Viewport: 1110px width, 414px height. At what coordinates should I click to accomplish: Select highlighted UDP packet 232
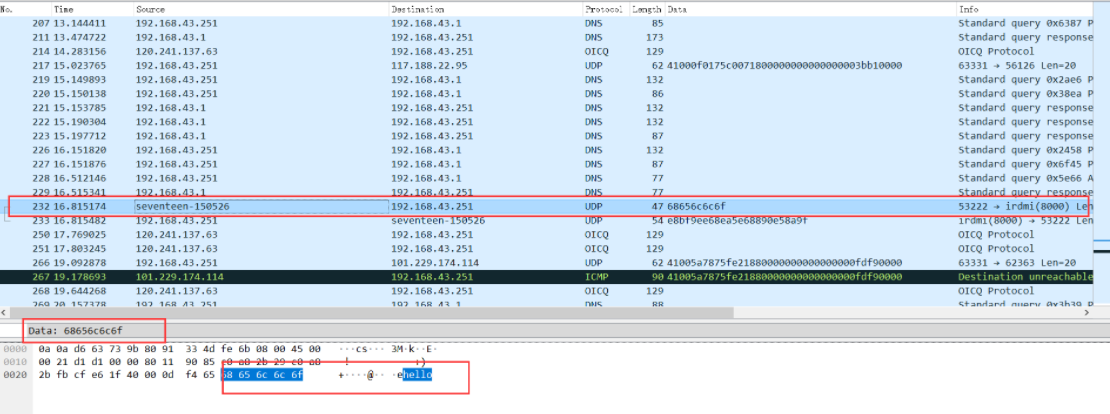(x=547, y=207)
